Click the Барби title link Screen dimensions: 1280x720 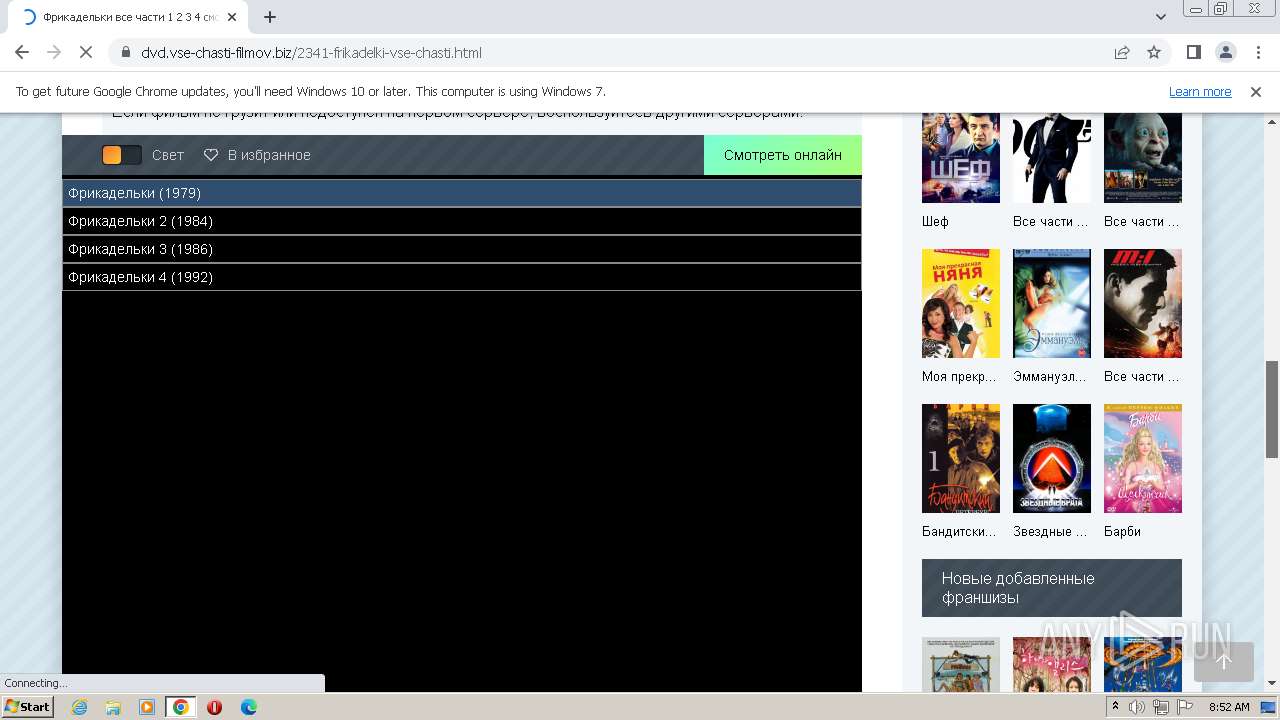click(x=1122, y=532)
